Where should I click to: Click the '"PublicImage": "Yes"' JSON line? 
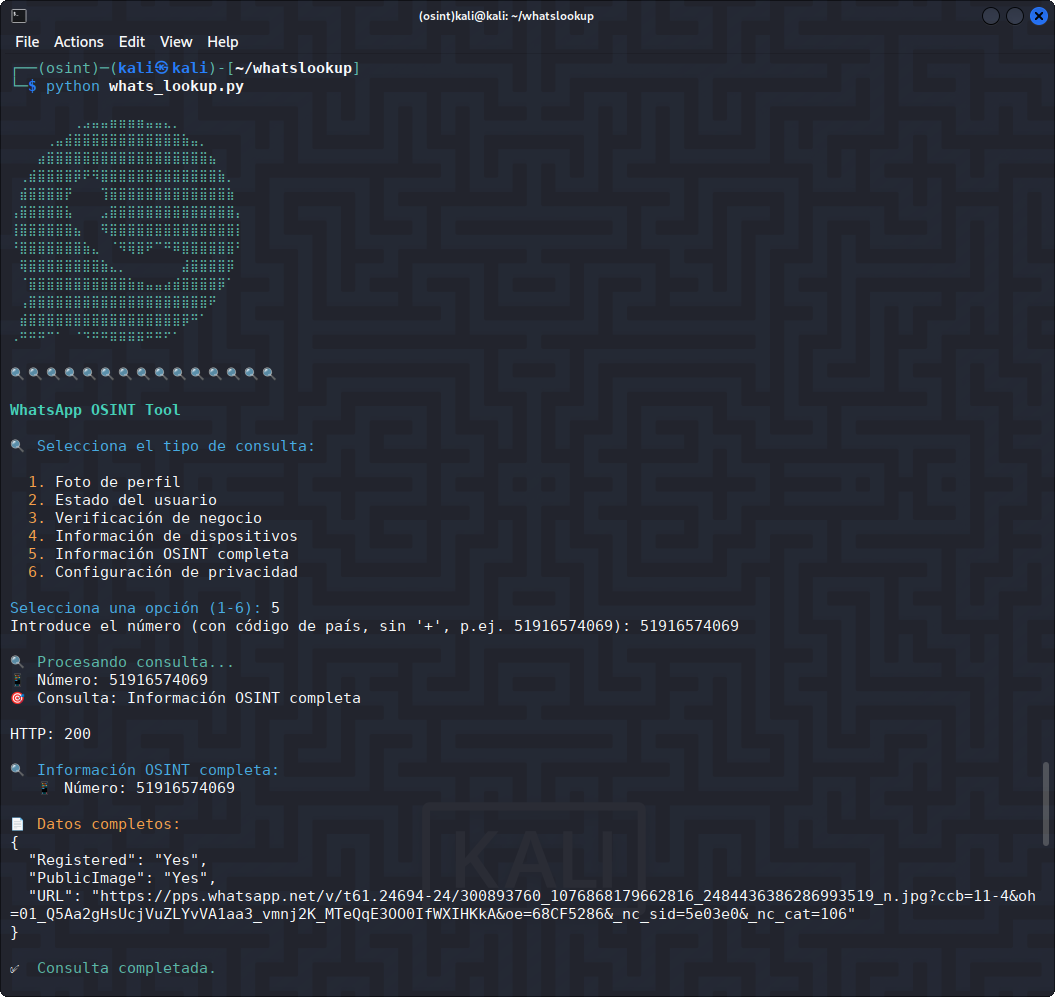(122, 879)
